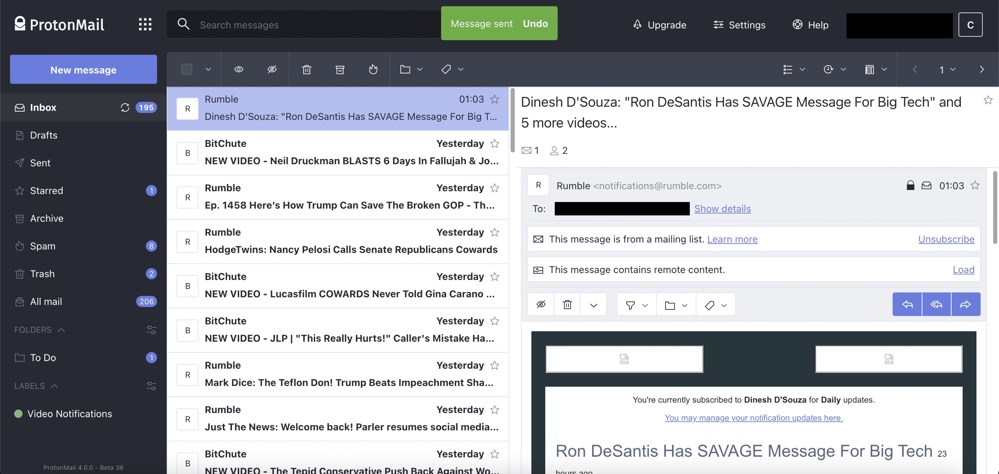Star the Rumble Ep. 1458 message
This screenshot has width=999, height=474.
[x=494, y=188]
